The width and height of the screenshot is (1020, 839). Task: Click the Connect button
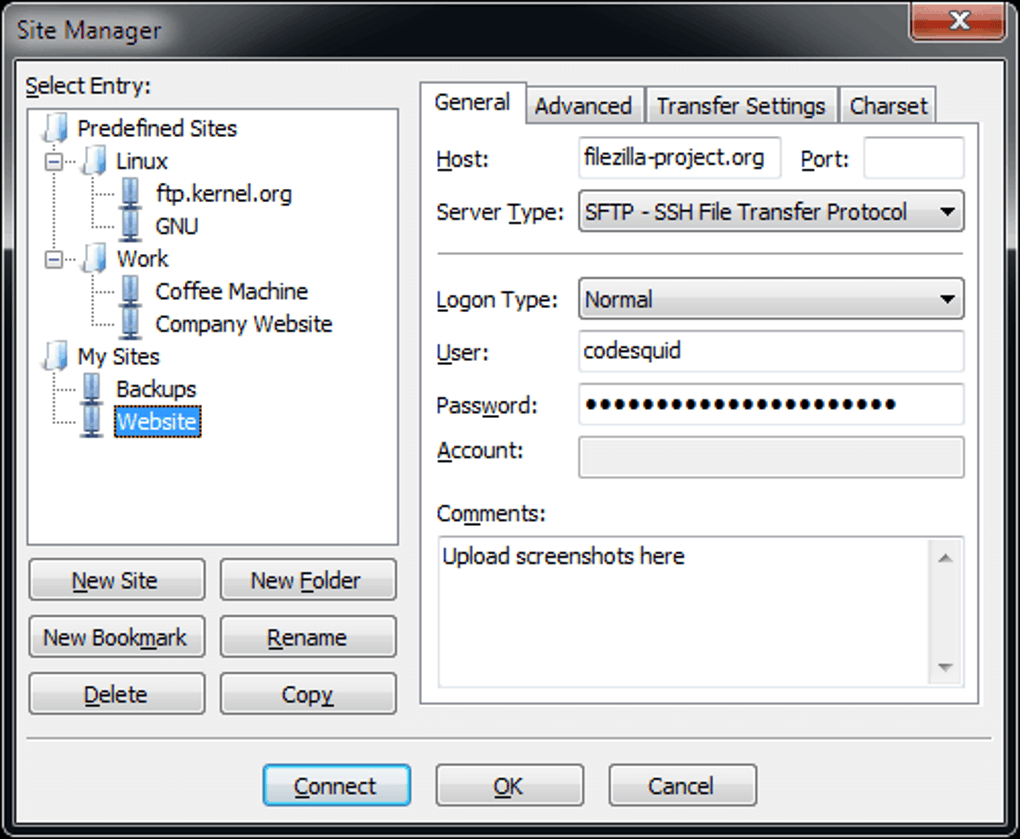[336, 785]
